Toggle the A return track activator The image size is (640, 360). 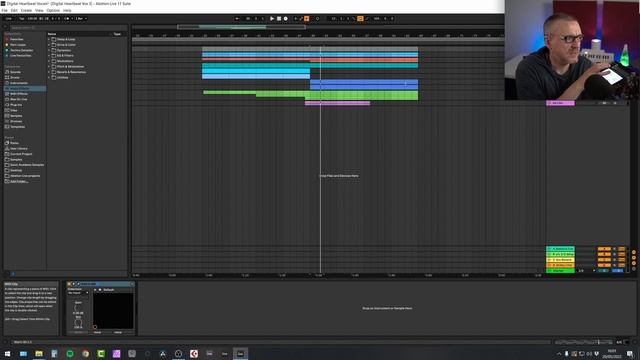click(x=604, y=249)
